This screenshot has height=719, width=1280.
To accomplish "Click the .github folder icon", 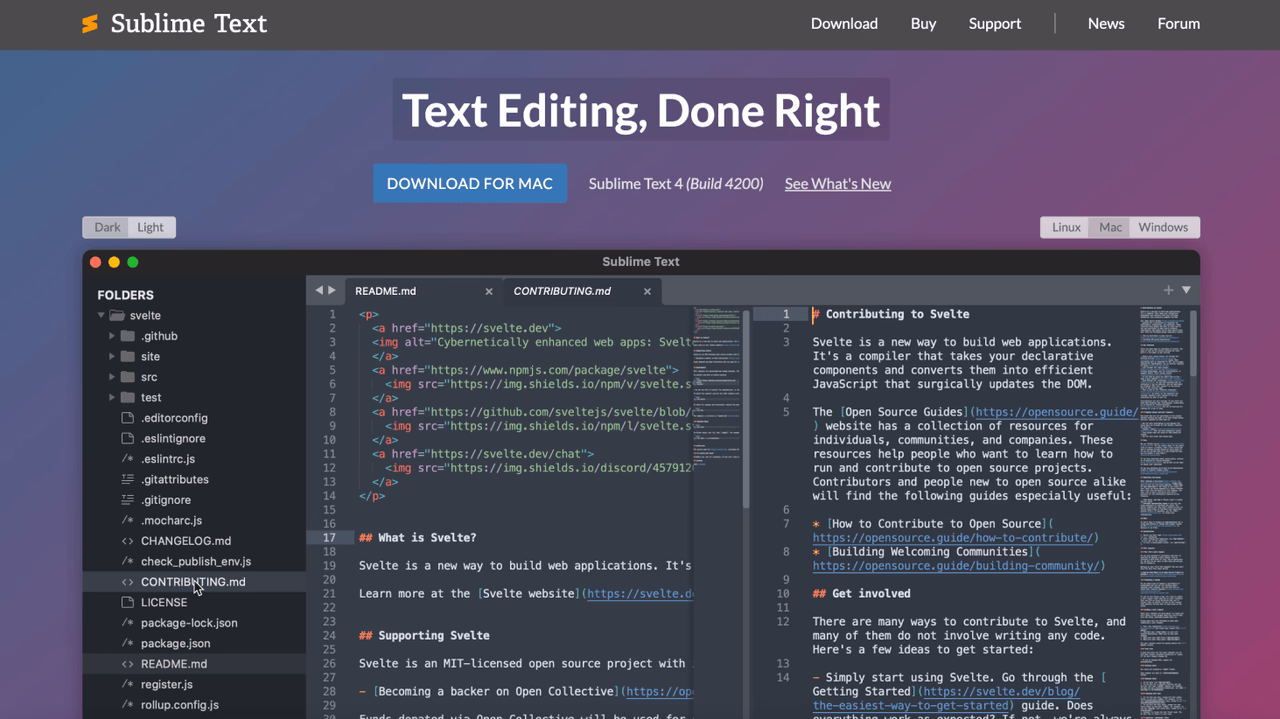I will coord(128,336).
